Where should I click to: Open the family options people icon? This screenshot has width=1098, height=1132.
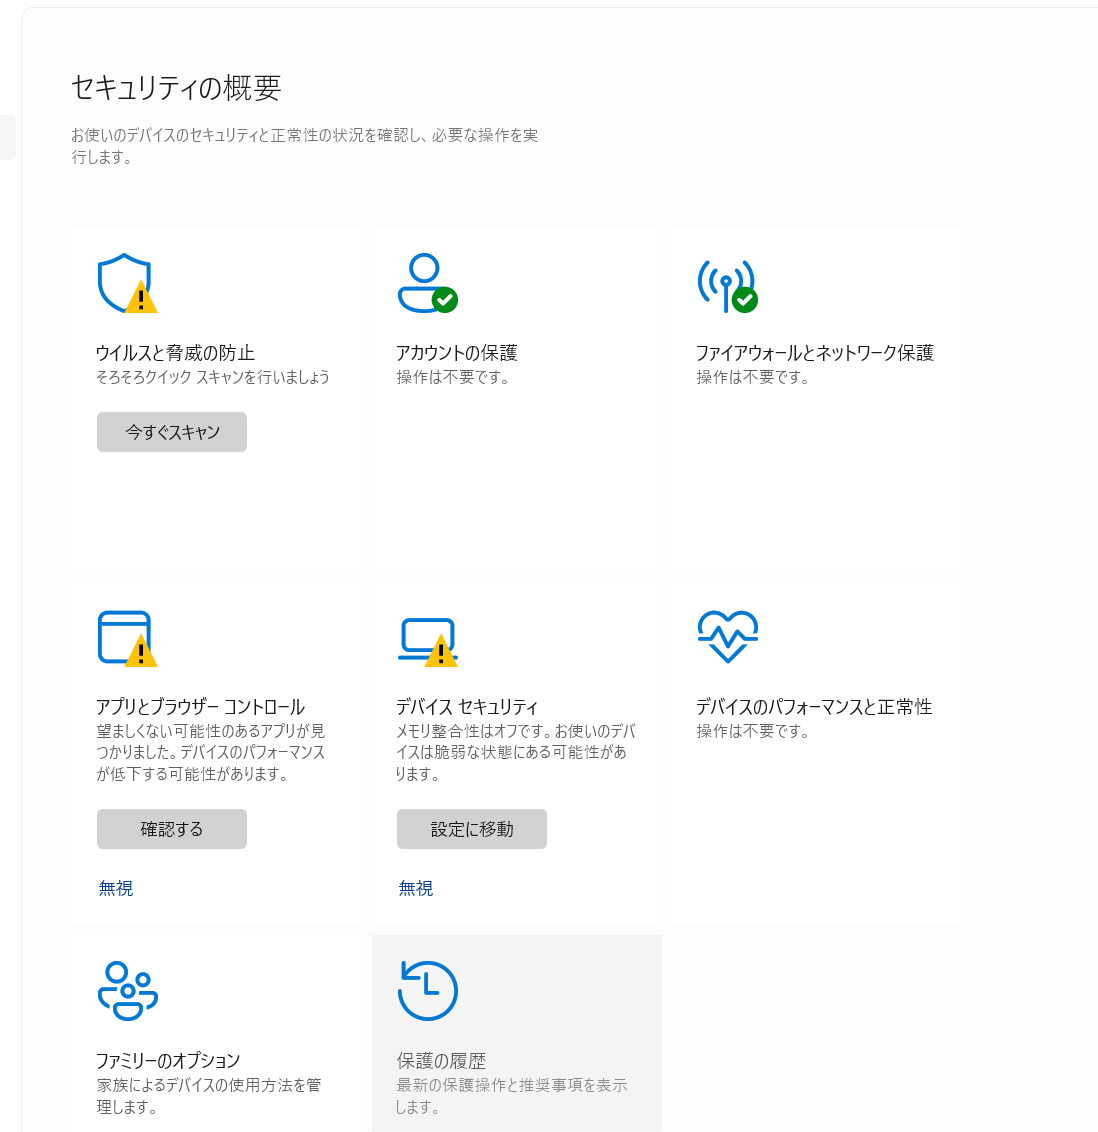tap(127, 990)
